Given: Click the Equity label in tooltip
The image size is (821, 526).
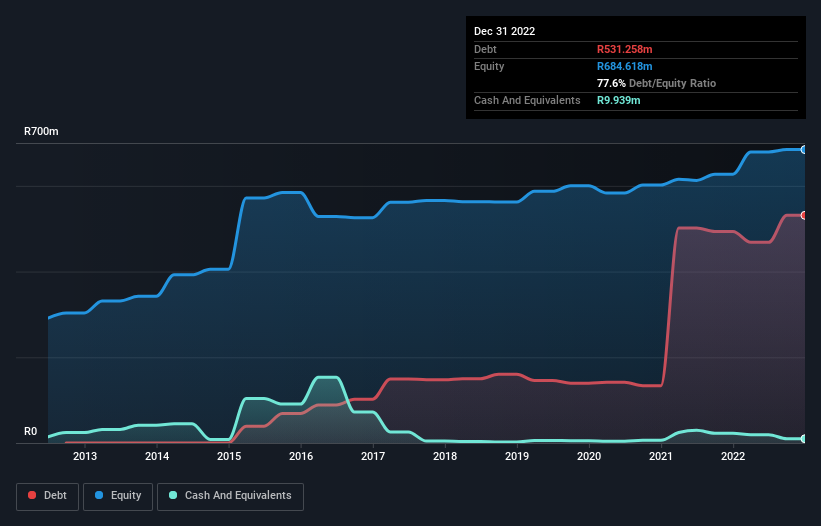Looking at the screenshot, I should coord(489,66).
